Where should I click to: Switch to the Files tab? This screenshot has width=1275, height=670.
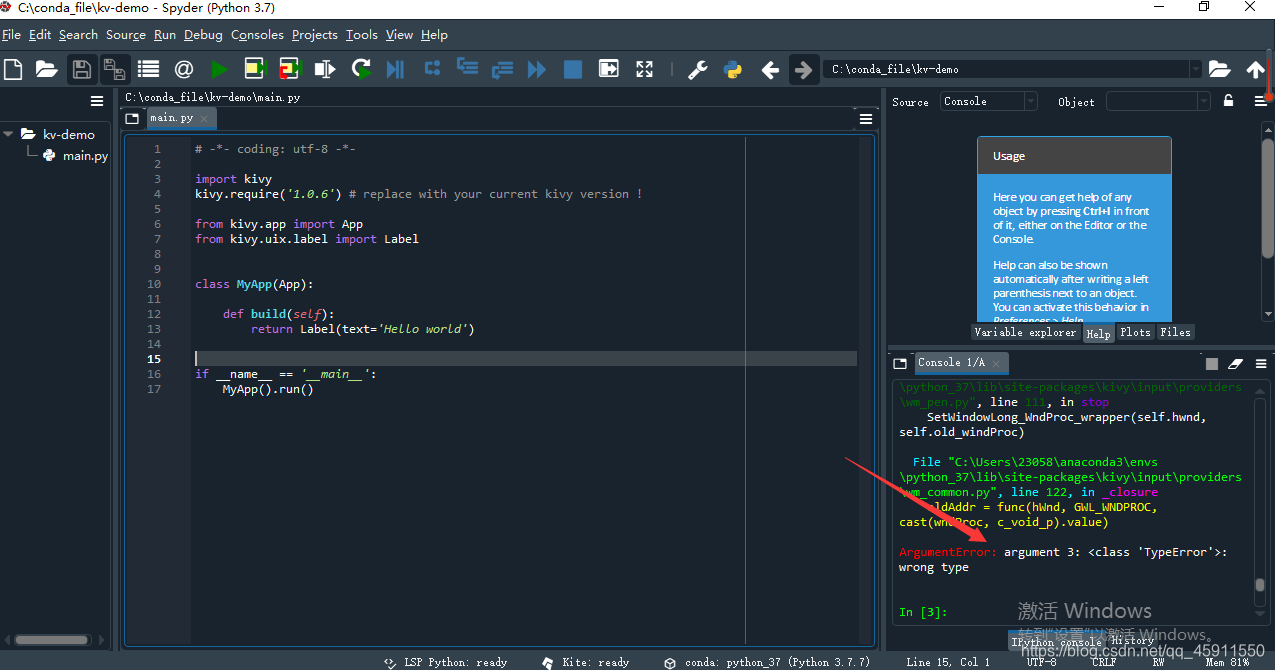[1175, 332]
